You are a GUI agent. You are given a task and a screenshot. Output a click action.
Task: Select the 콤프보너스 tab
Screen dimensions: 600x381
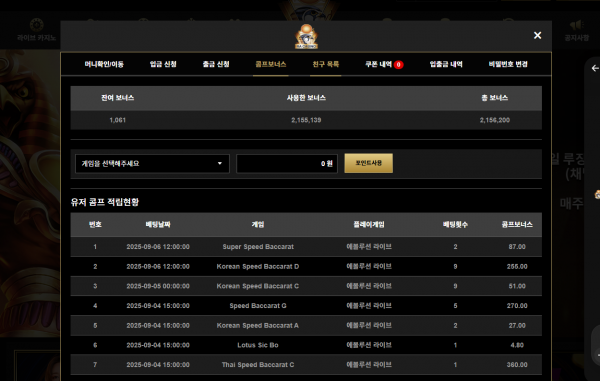click(x=271, y=64)
